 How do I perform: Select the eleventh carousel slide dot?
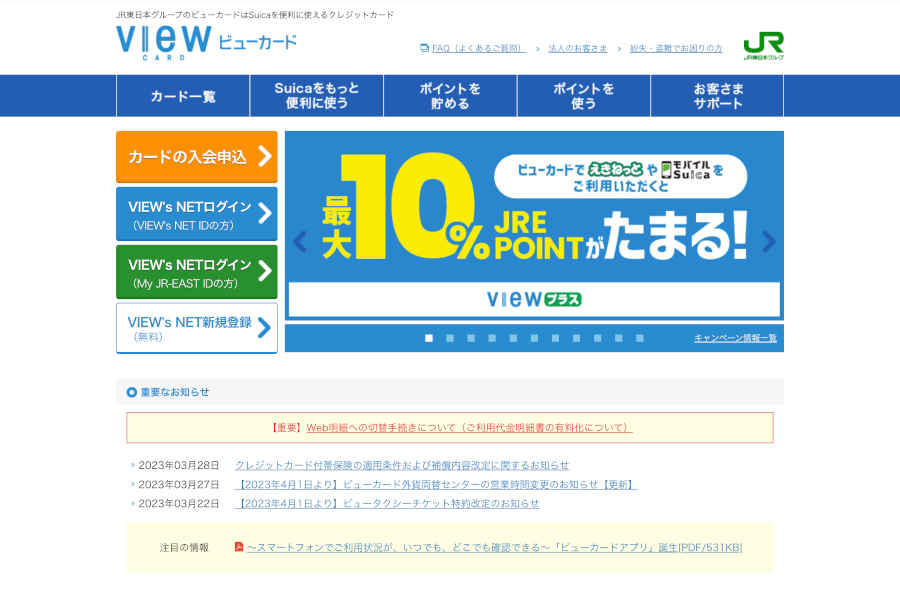[639, 338]
